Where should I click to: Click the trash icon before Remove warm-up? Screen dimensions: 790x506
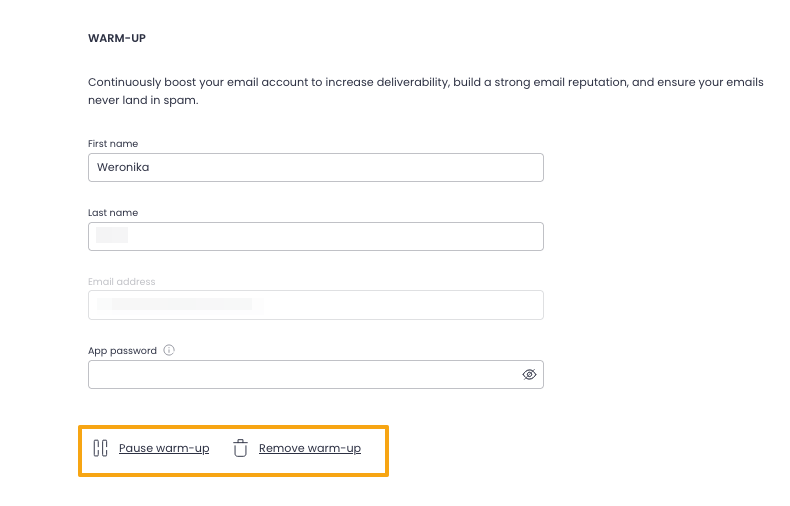point(240,448)
